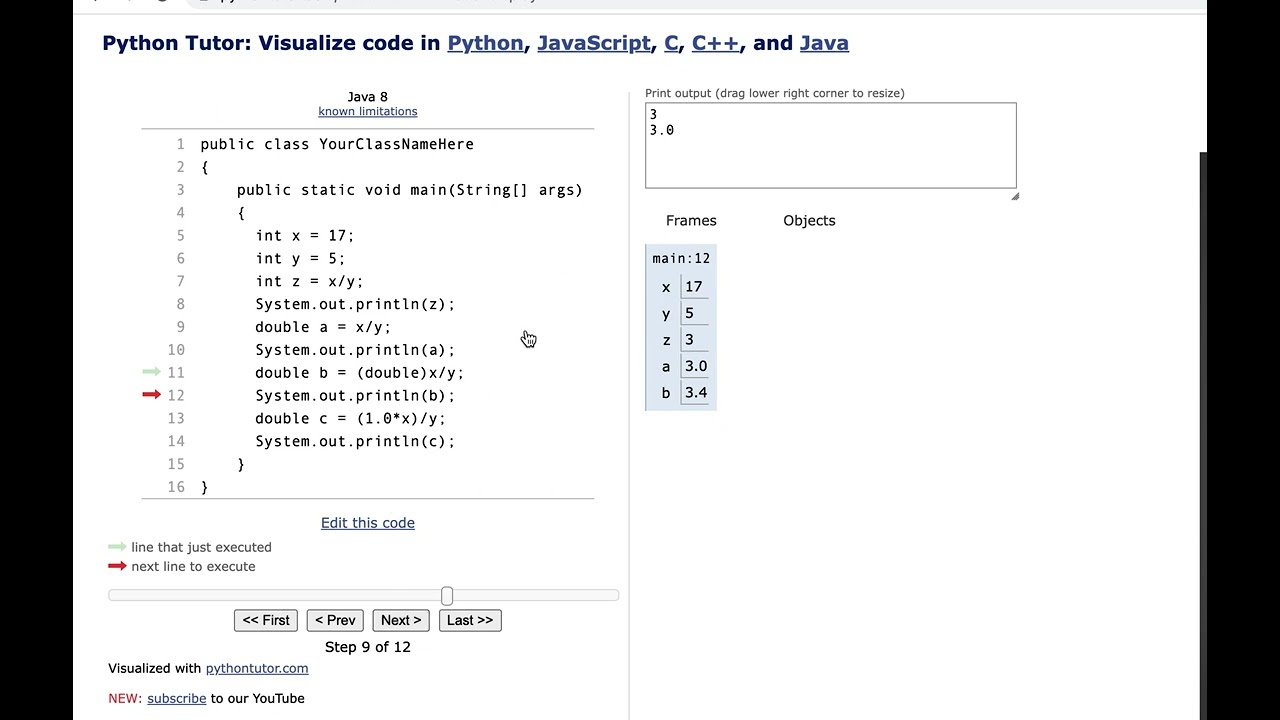Click the subscribe link to YouTube

pos(176,698)
